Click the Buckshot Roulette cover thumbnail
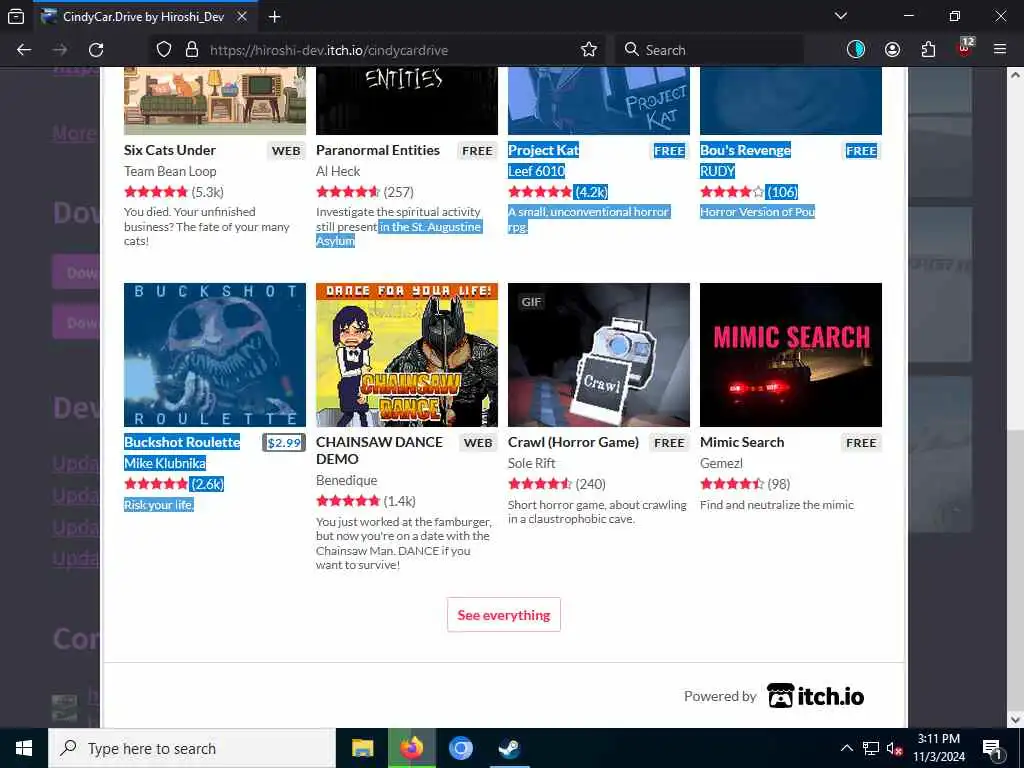This screenshot has width=1024, height=768. coord(215,355)
